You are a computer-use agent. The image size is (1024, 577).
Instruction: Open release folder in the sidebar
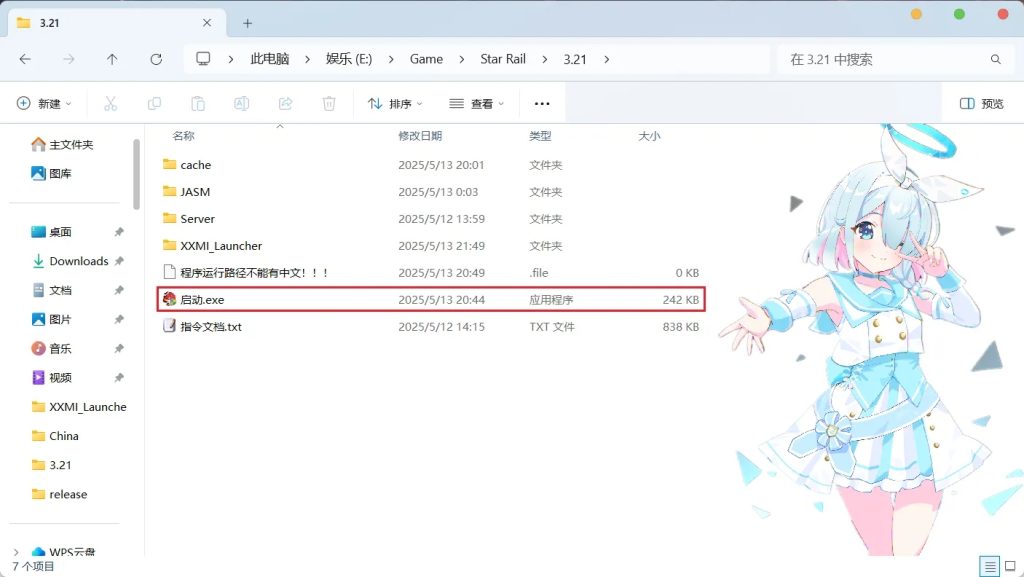(59, 494)
